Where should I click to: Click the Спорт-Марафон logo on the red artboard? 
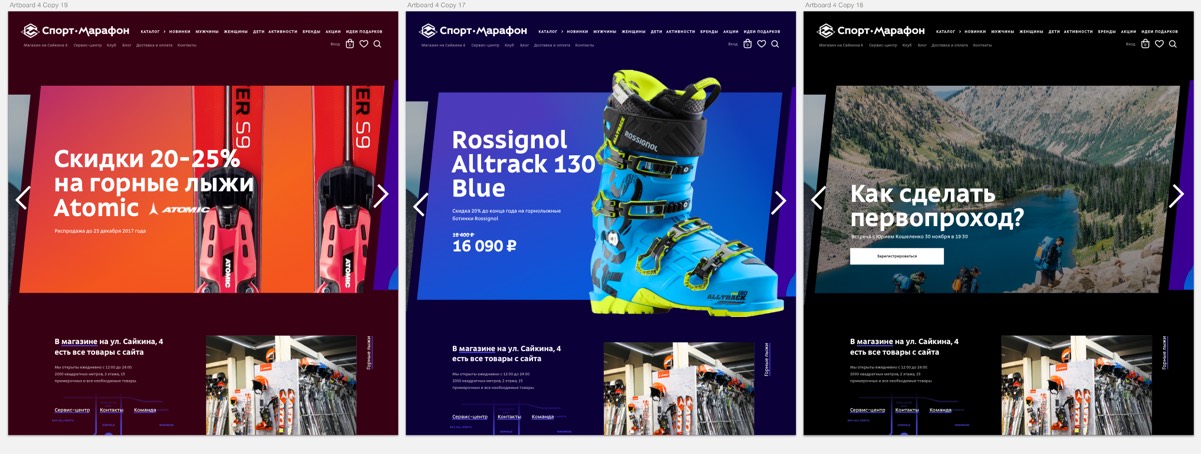coord(75,31)
